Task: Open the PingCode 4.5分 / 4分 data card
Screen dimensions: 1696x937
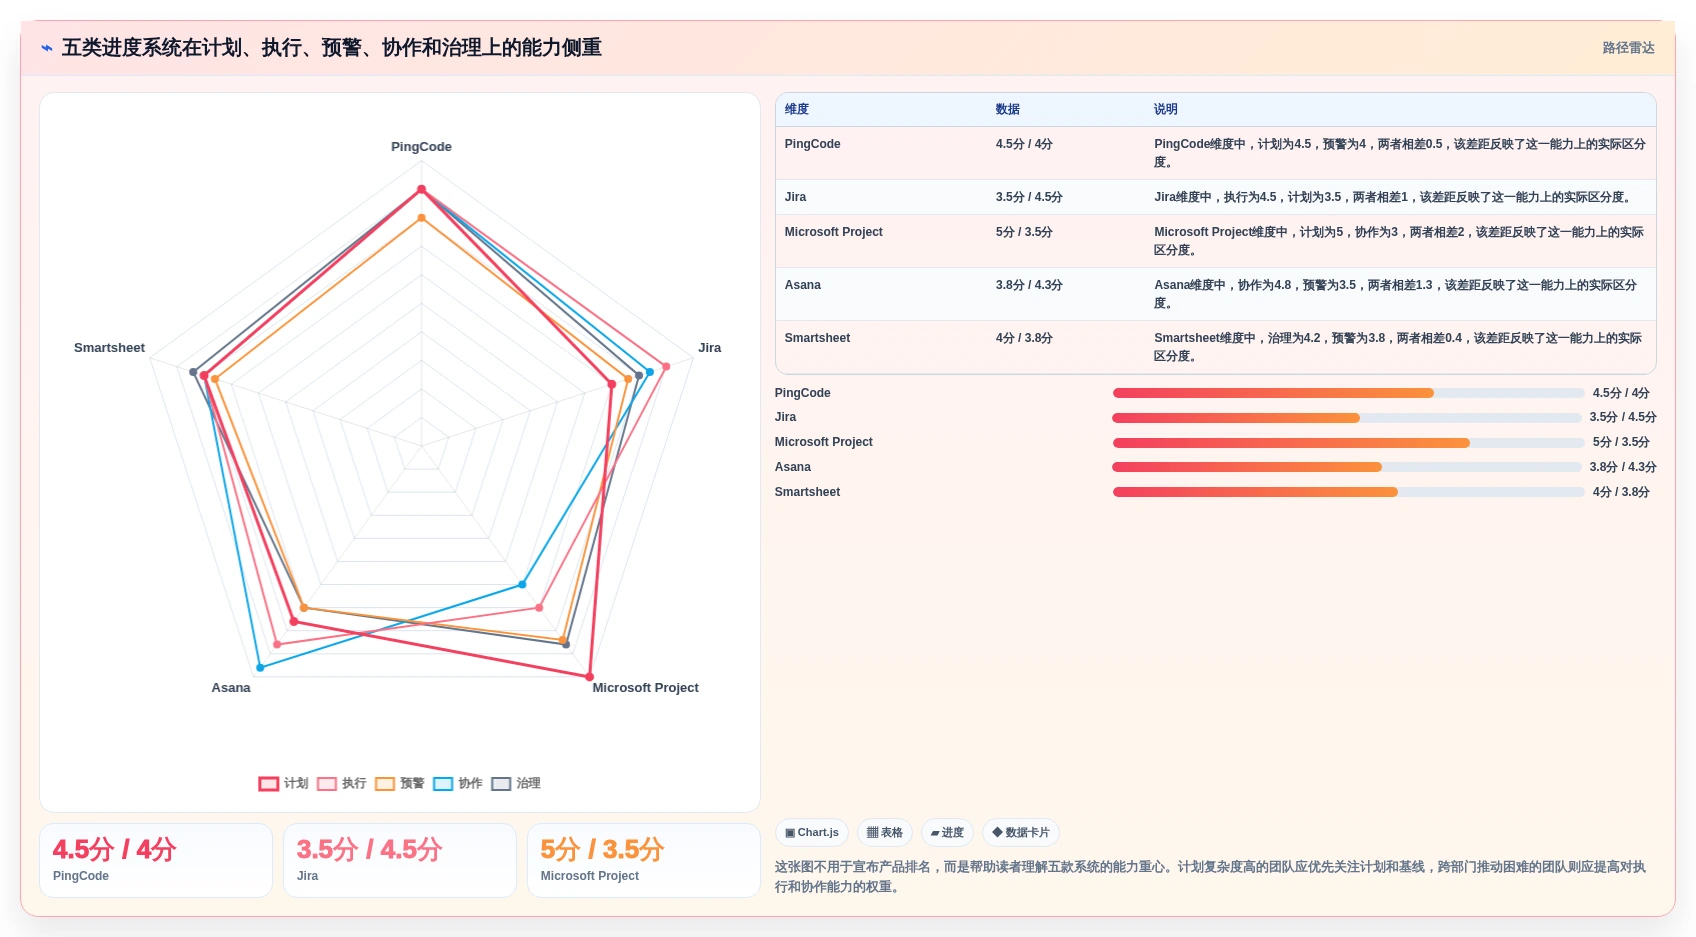Action: point(156,861)
